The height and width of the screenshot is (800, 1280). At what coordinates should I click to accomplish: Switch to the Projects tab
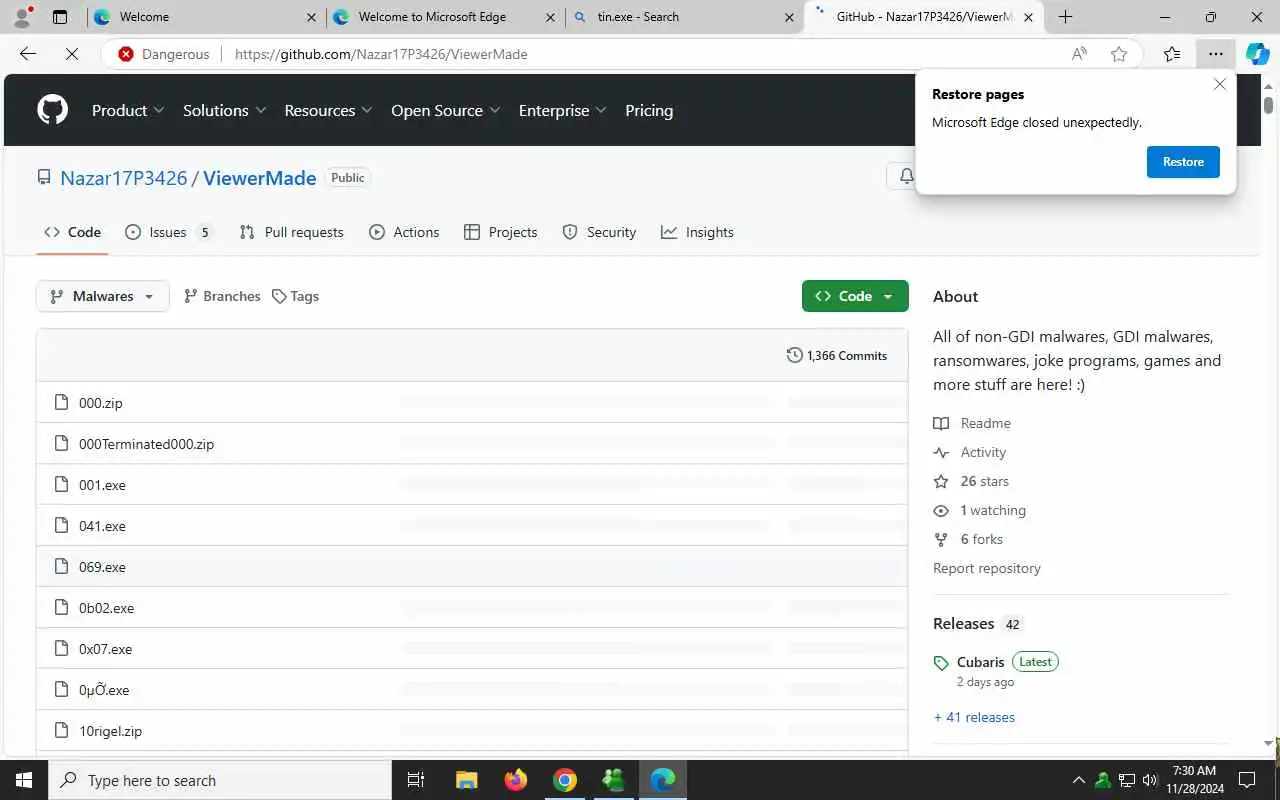(x=501, y=232)
